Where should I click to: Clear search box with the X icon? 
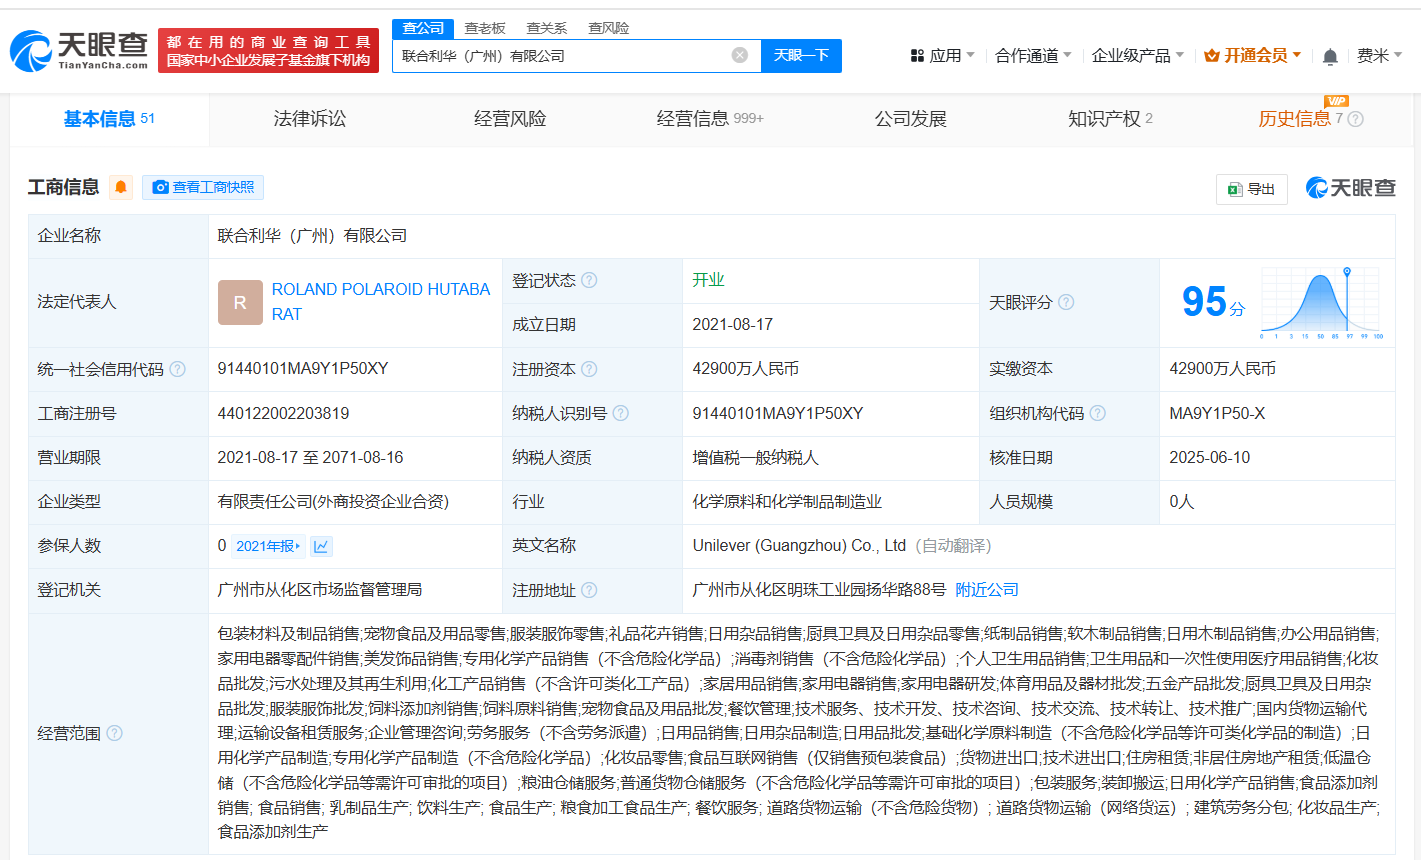click(740, 55)
